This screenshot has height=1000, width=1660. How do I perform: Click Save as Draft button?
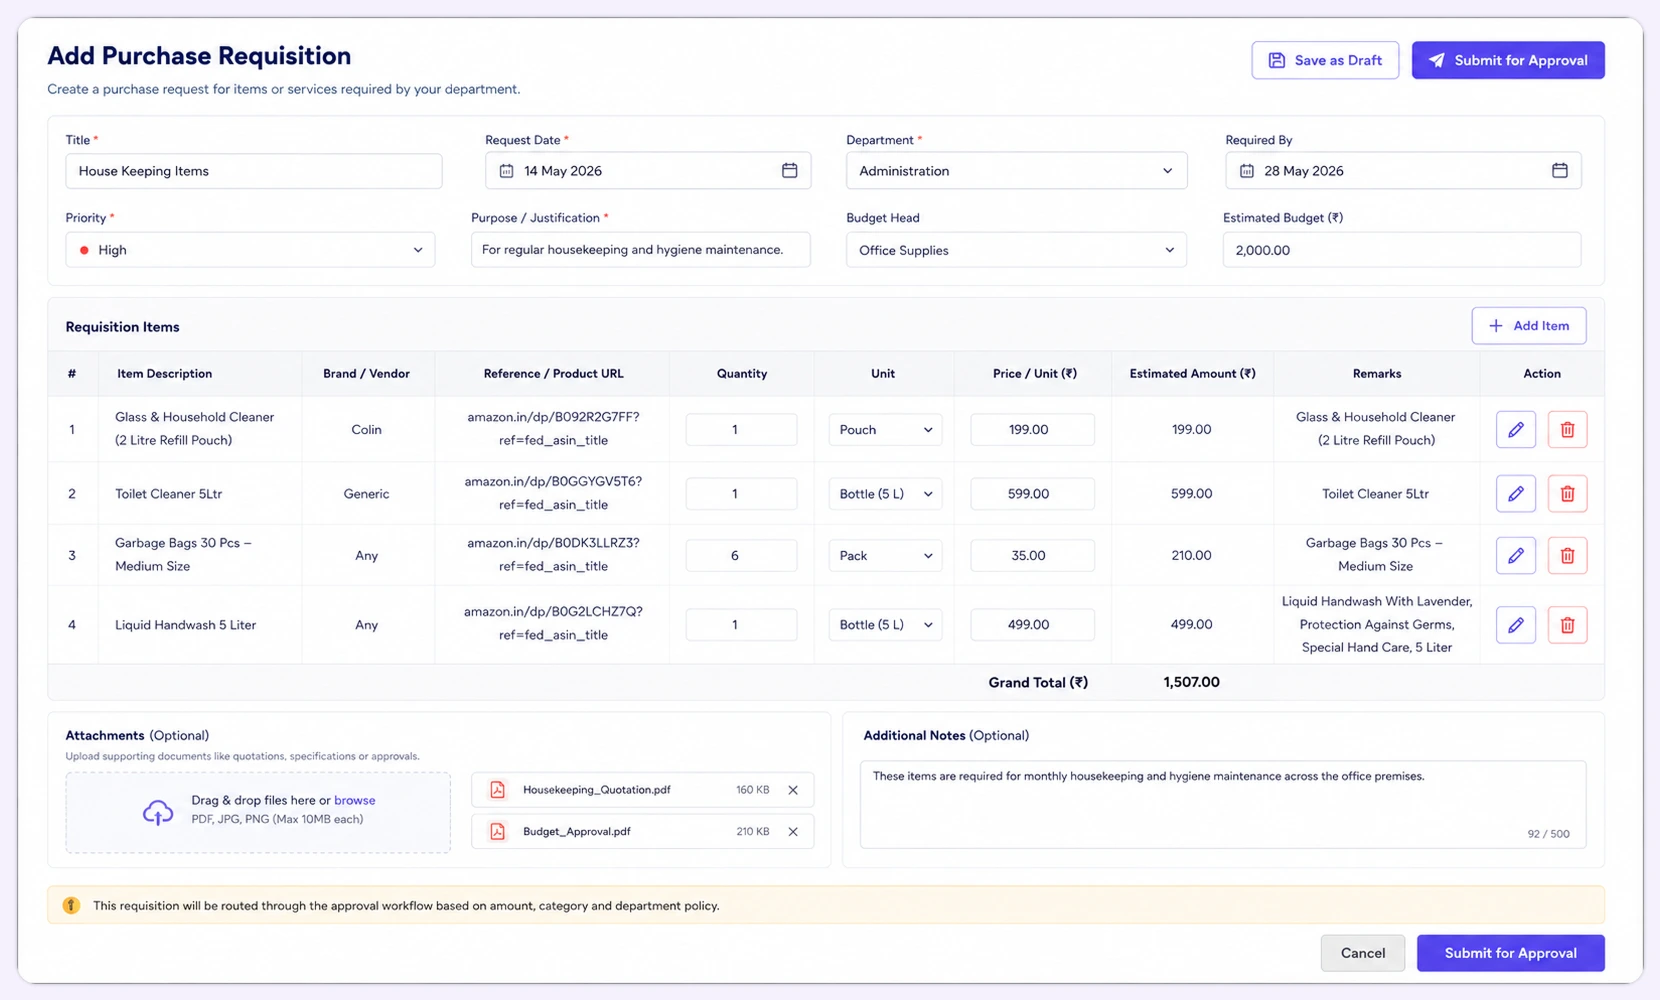1325,60
